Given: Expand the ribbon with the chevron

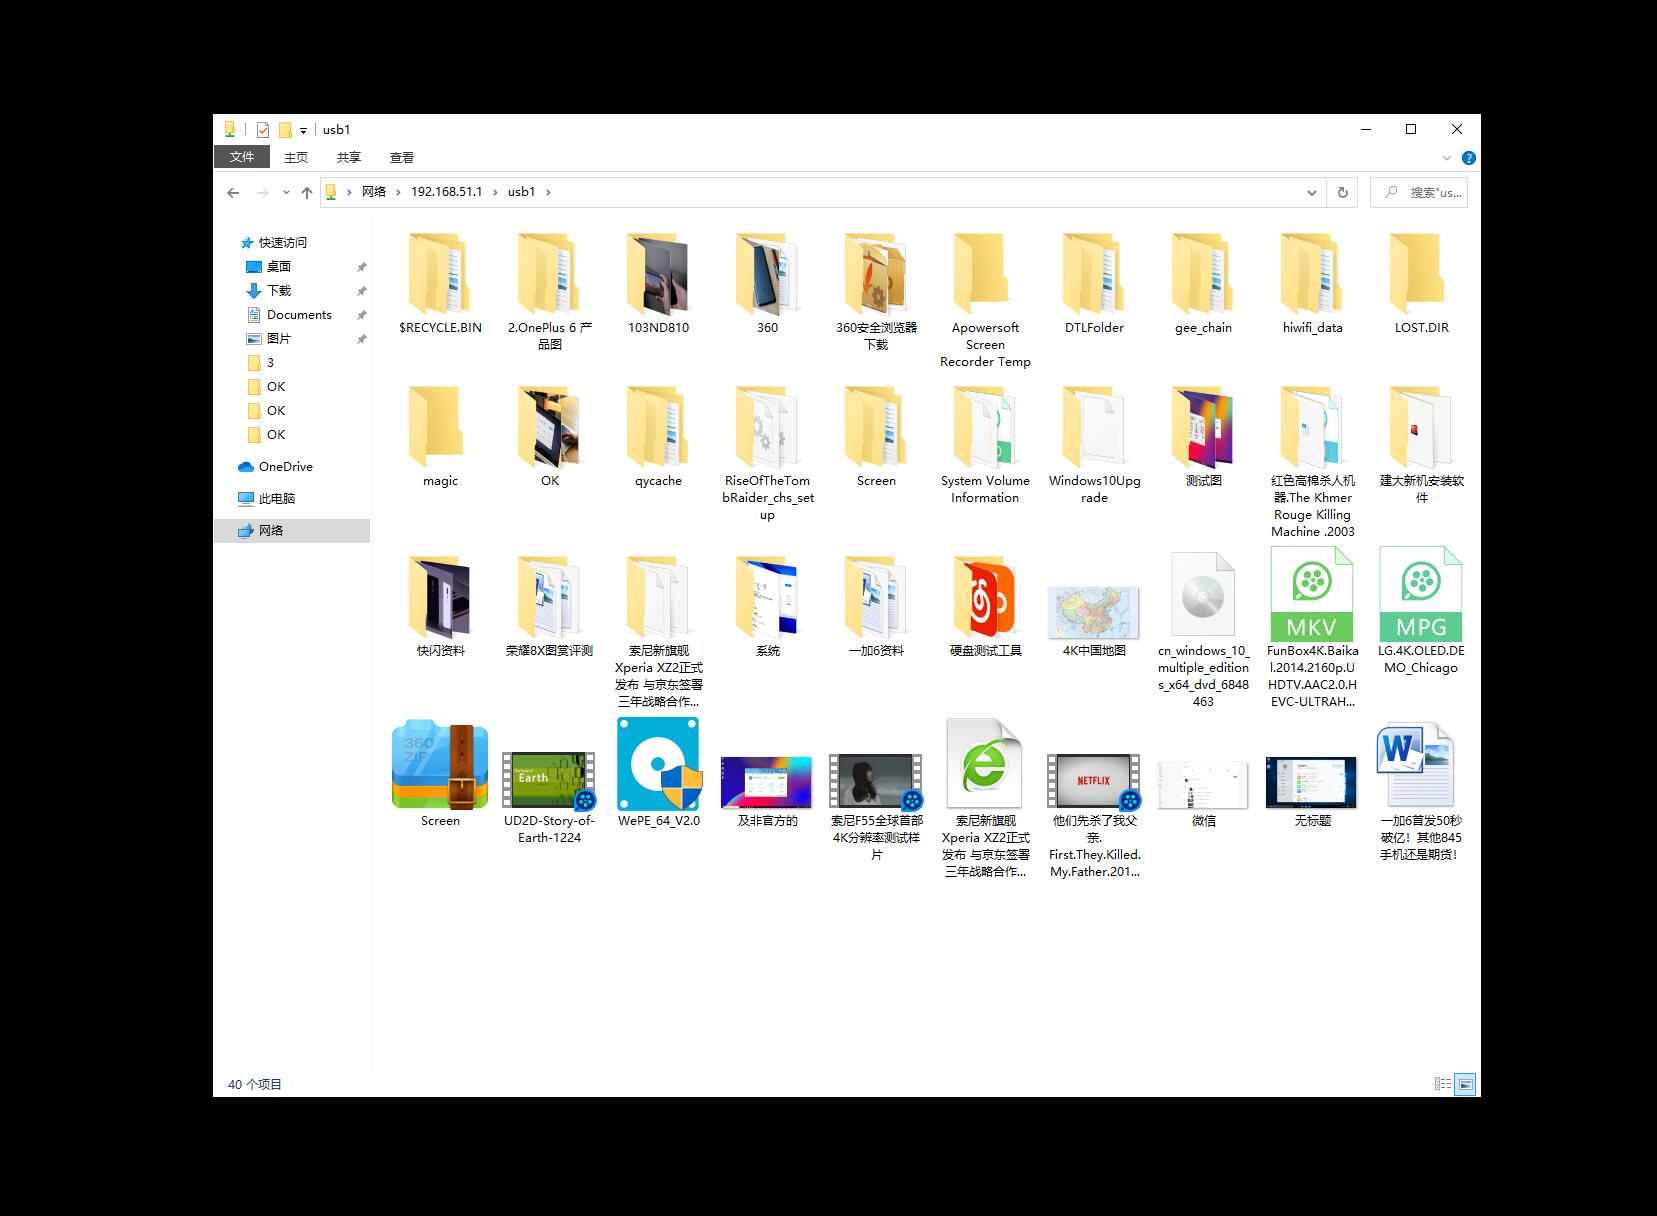Looking at the screenshot, I should 1447,158.
